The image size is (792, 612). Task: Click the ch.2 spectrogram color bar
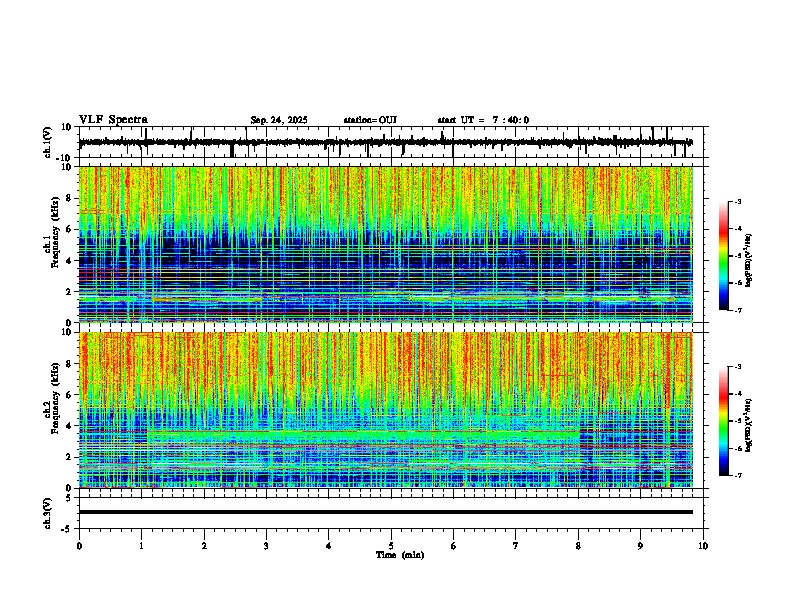724,421
